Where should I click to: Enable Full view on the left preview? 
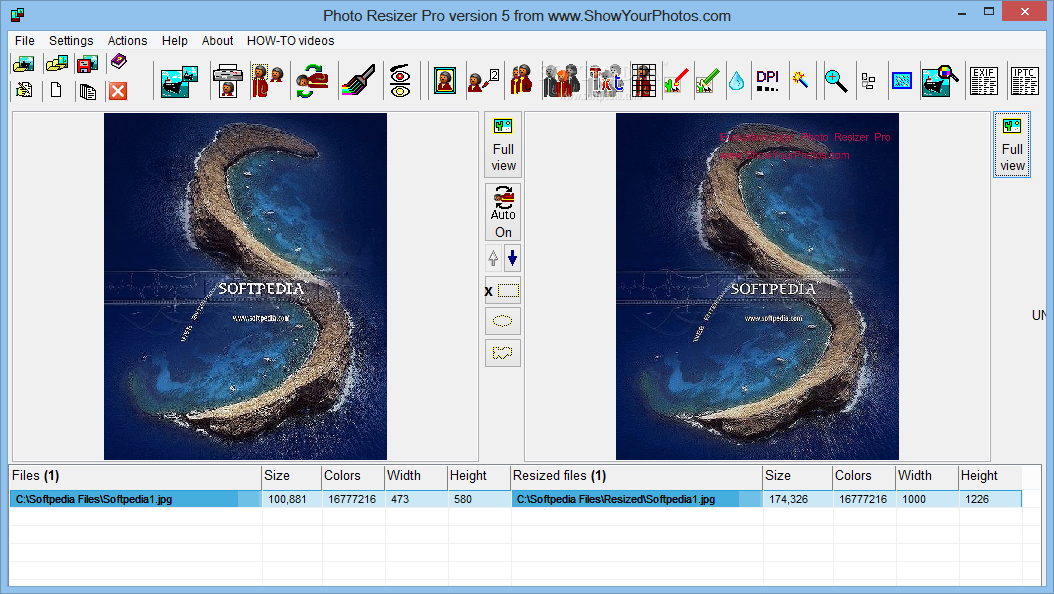coord(503,145)
